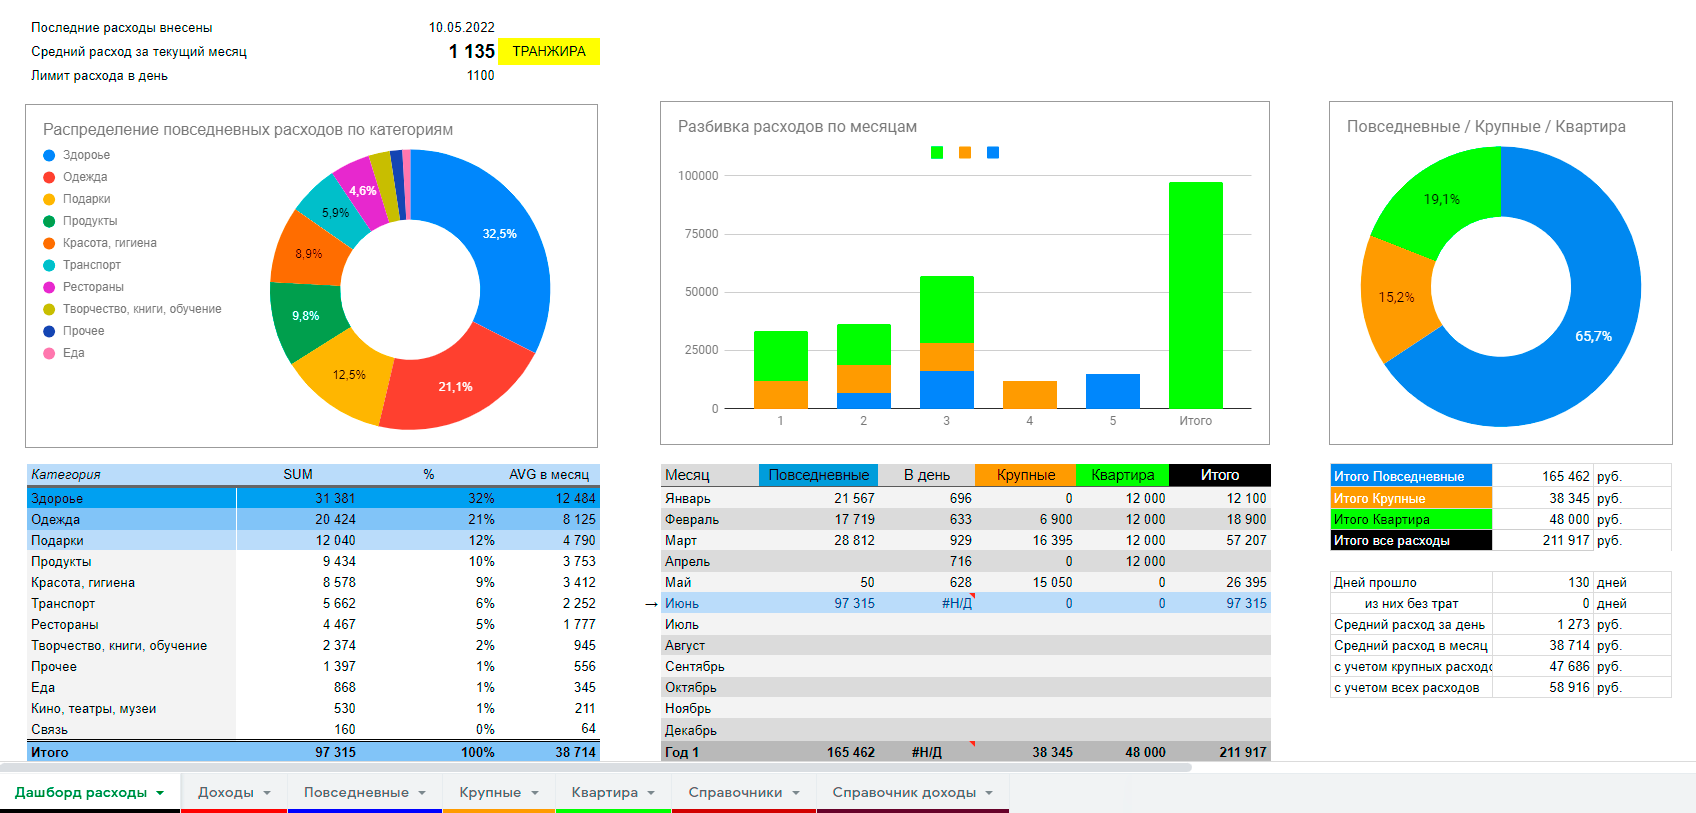Image resolution: width=1696 pixels, height=813 pixels.
Task: Select the Итого Повседневные blue cell
Action: [x=1411, y=476]
